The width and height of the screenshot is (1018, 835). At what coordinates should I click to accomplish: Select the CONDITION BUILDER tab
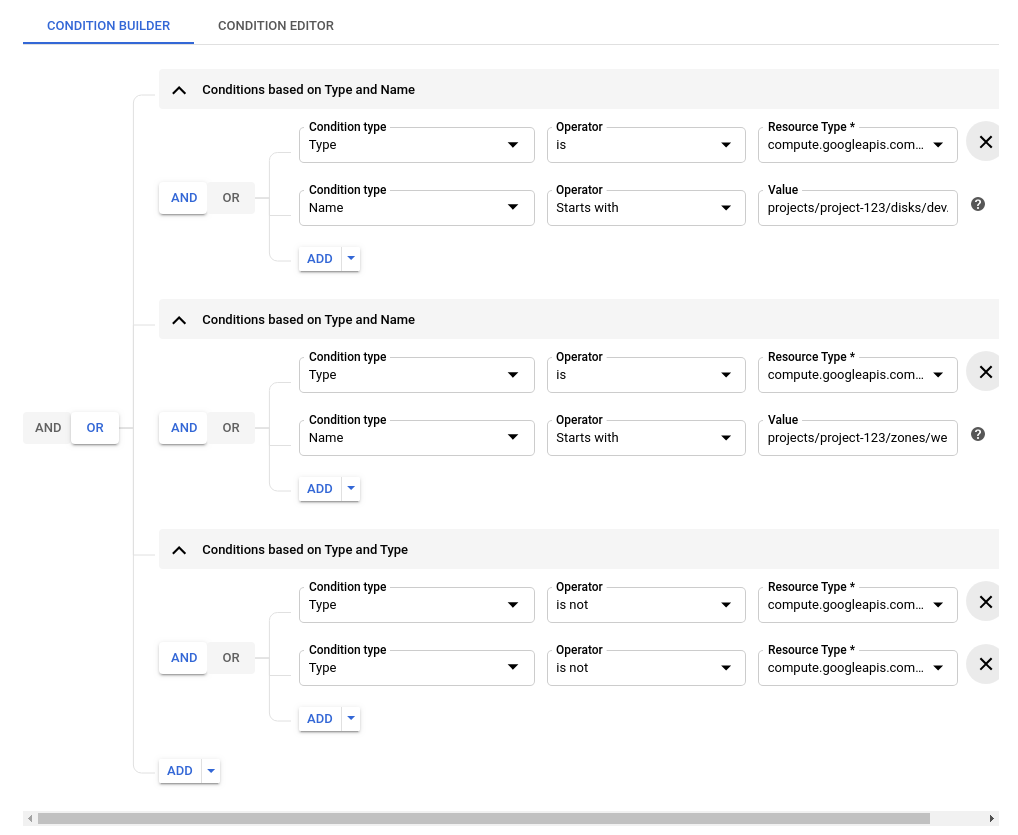tap(108, 25)
